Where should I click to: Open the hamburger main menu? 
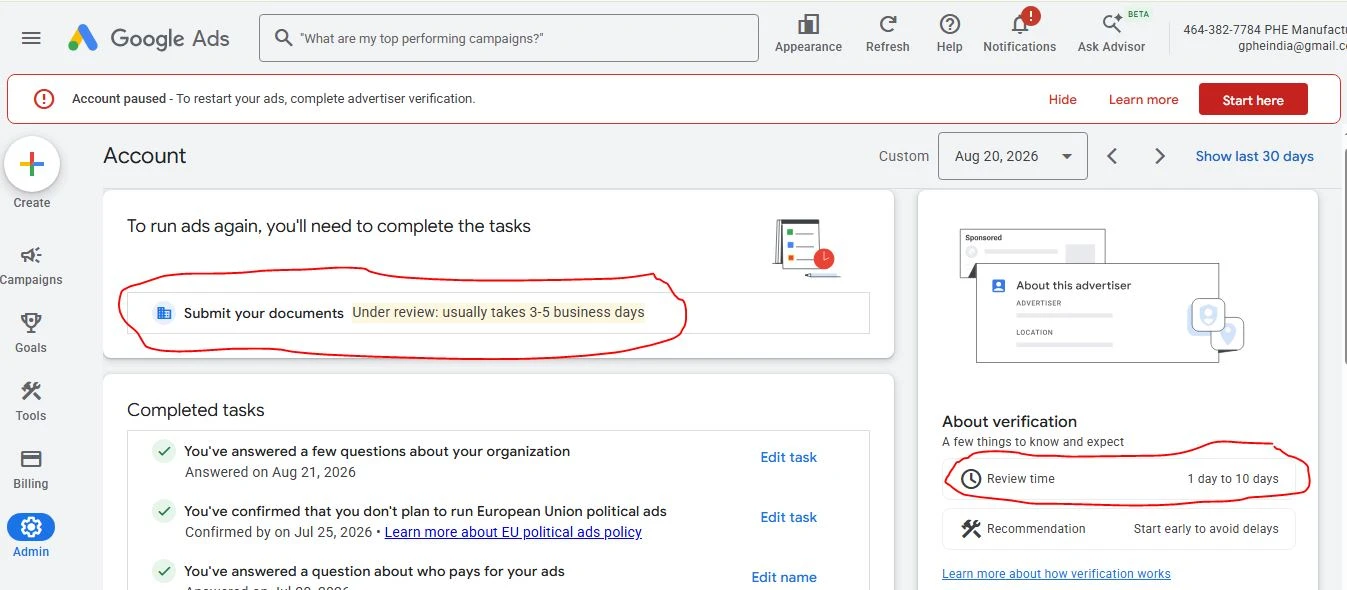(x=31, y=38)
